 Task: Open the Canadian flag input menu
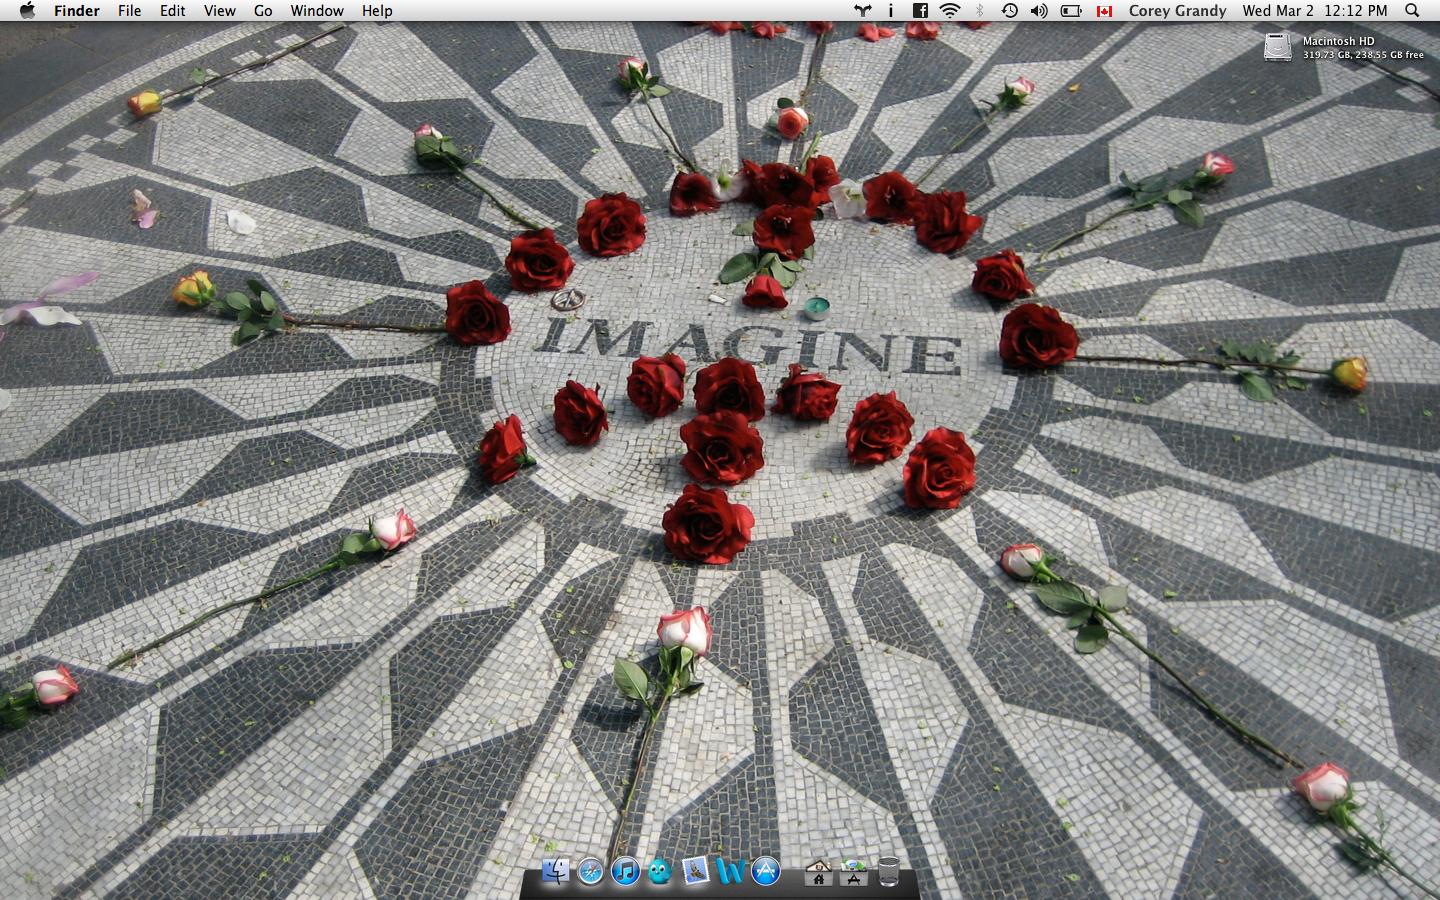(1104, 11)
